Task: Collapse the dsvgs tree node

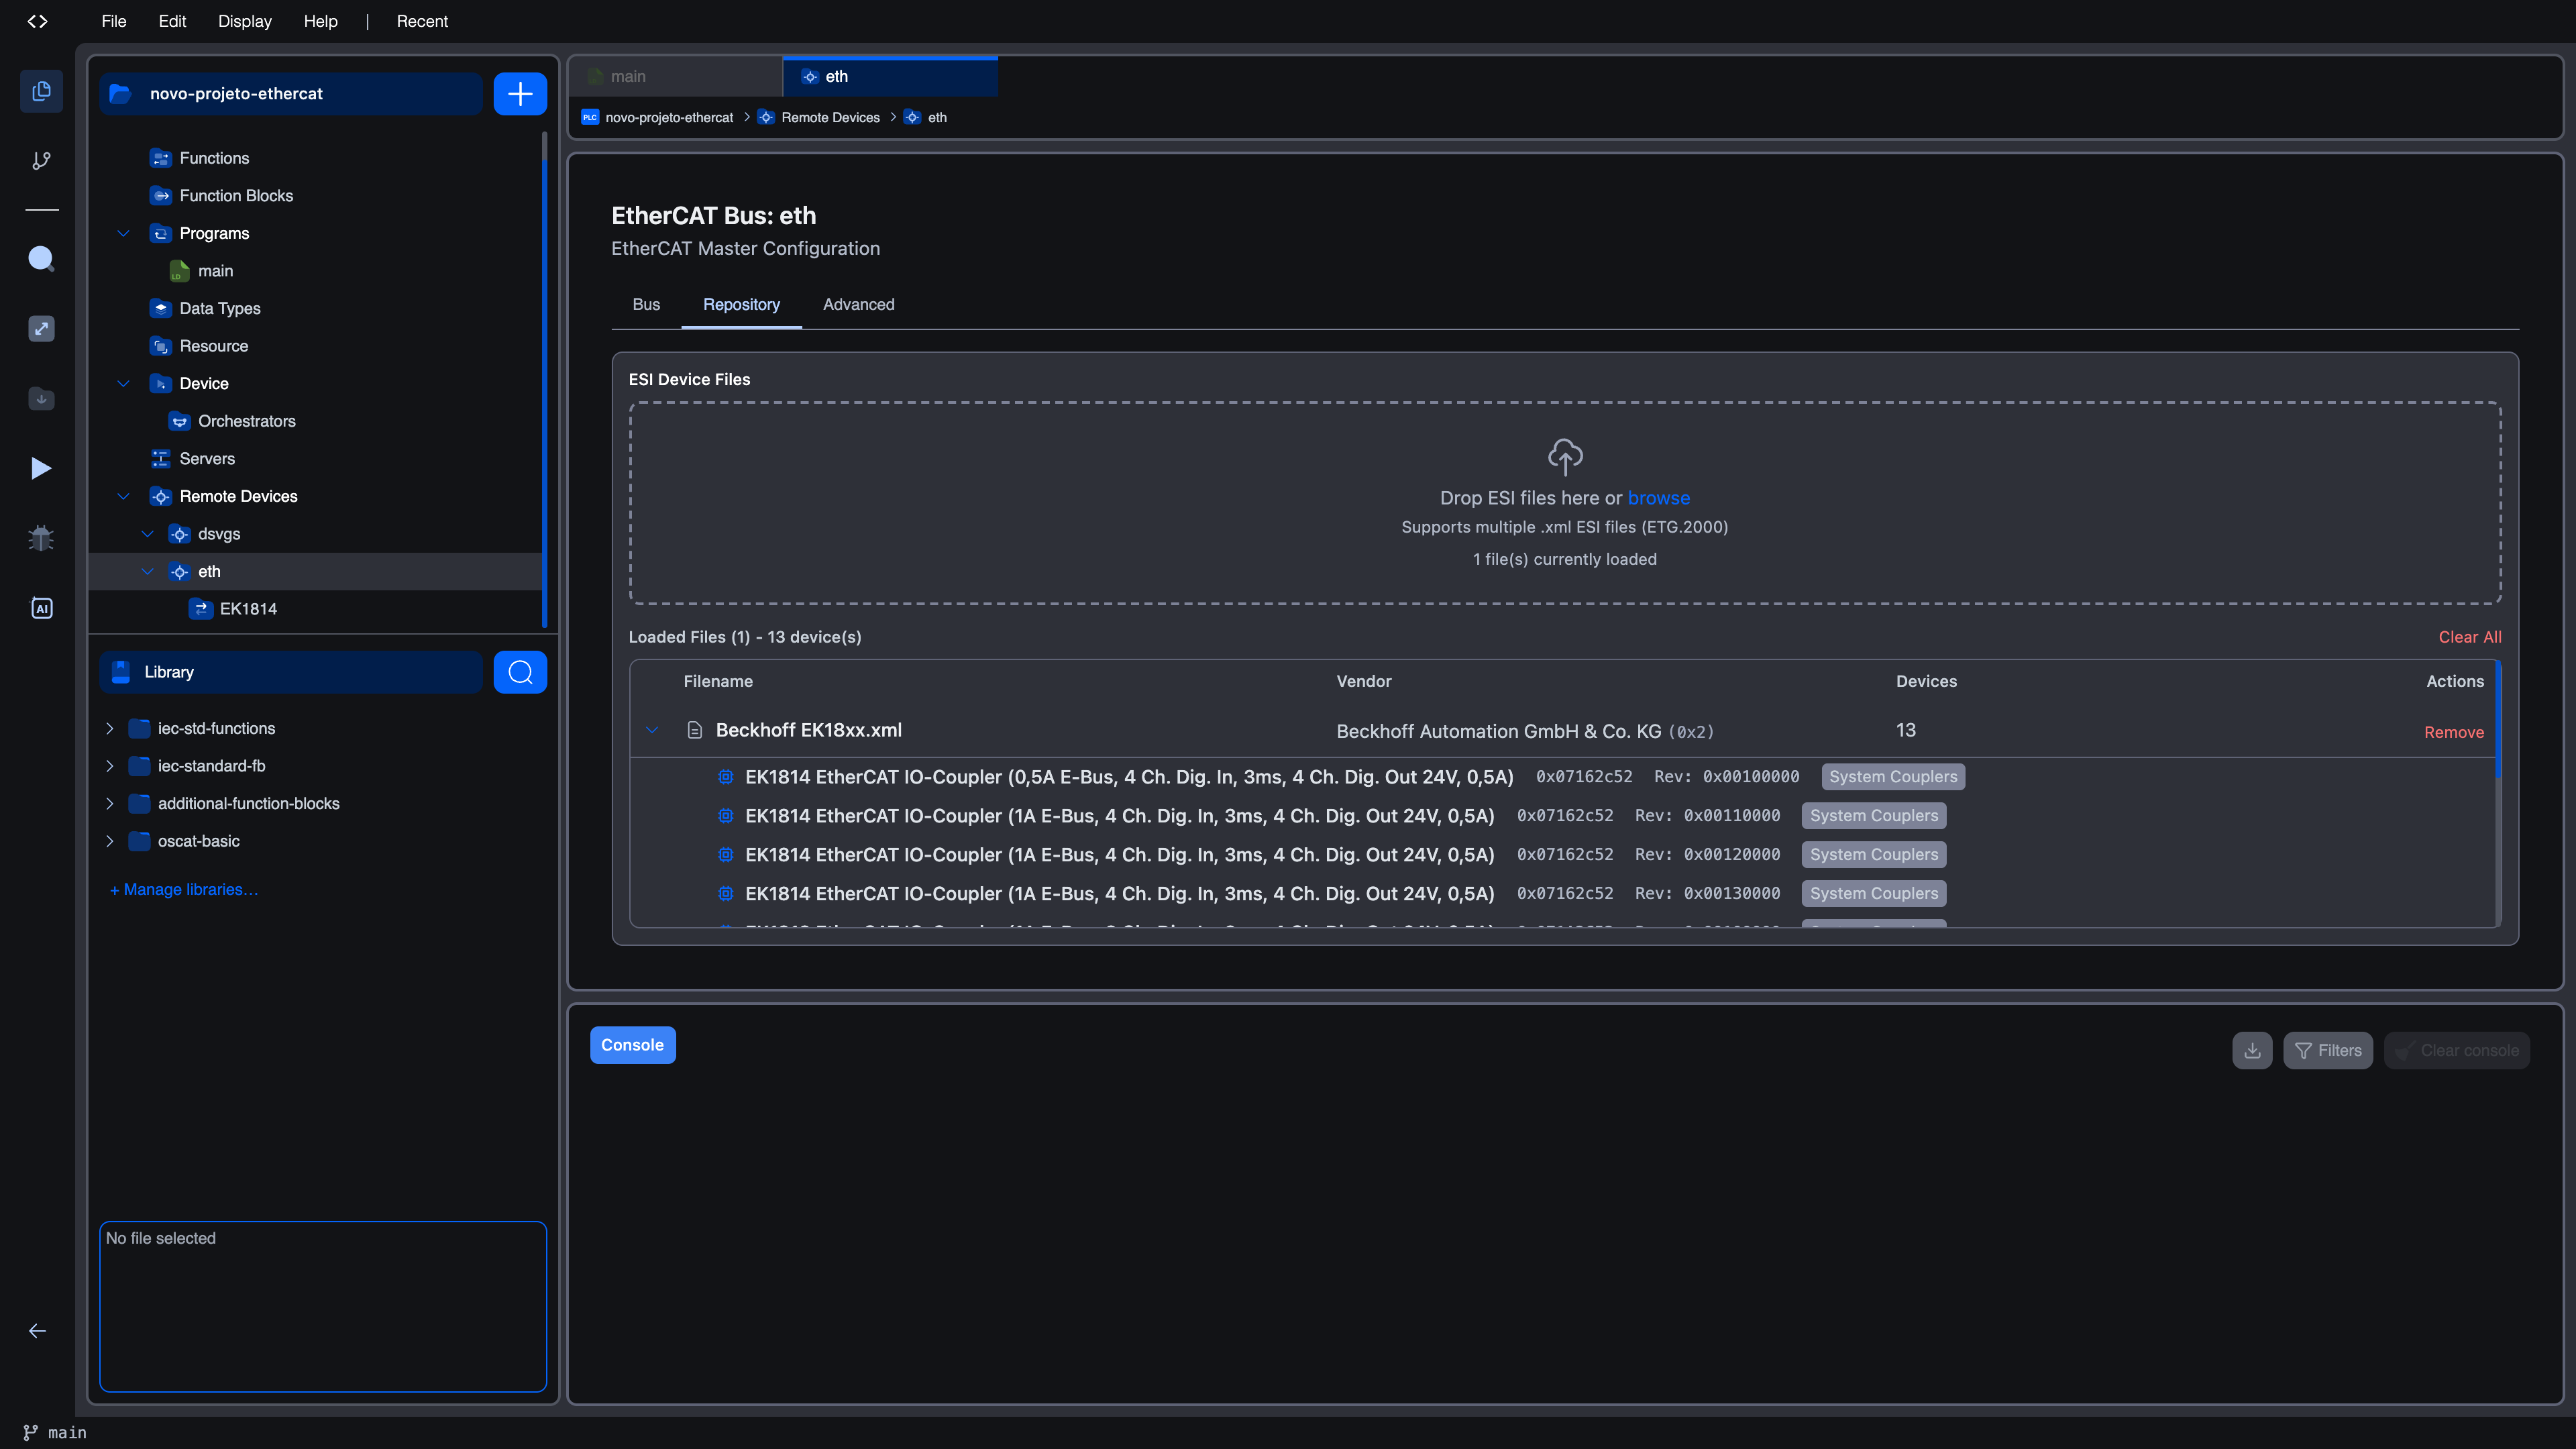Action: [147, 534]
